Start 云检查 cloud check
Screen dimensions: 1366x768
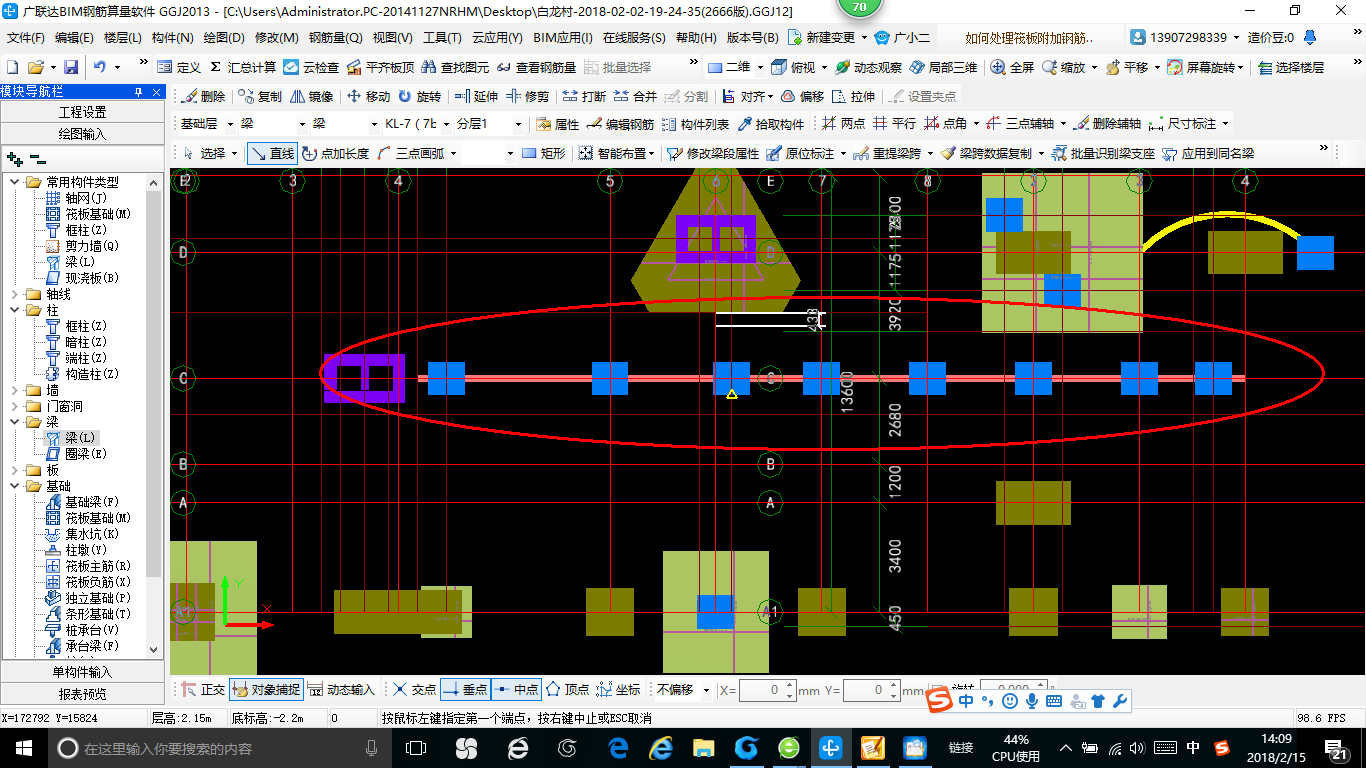click(x=311, y=67)
